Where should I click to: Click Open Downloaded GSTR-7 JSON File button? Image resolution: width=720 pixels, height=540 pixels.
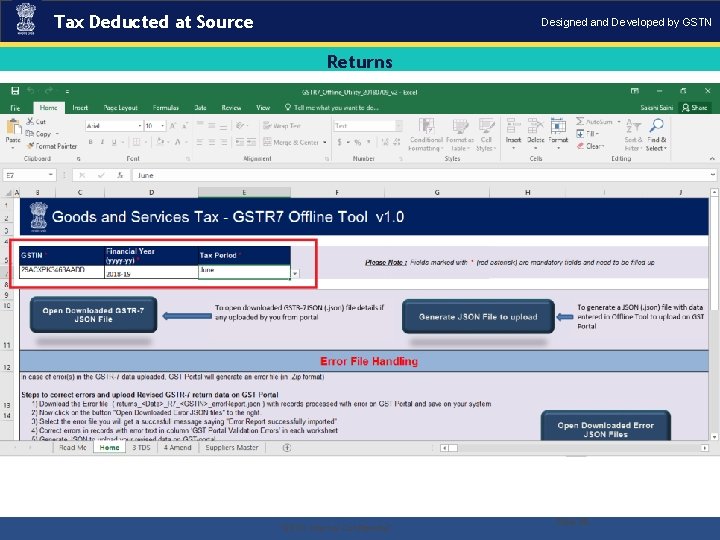93,315
